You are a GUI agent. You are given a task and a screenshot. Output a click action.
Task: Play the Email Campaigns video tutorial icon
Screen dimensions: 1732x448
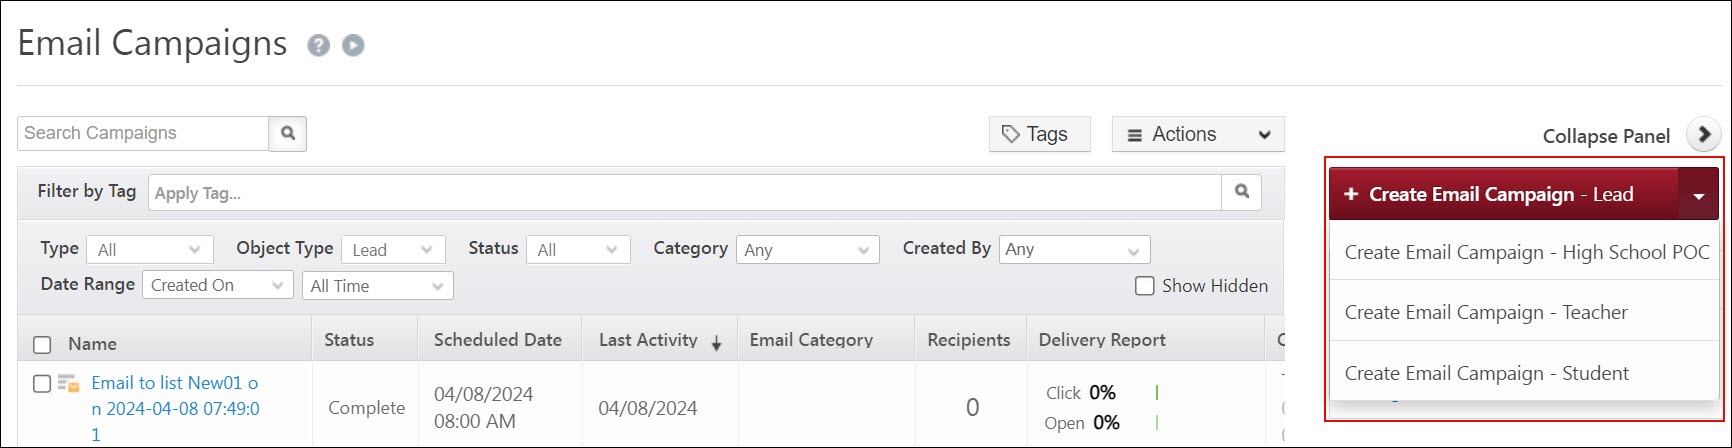pyautogui.click(x=353, y=46)
